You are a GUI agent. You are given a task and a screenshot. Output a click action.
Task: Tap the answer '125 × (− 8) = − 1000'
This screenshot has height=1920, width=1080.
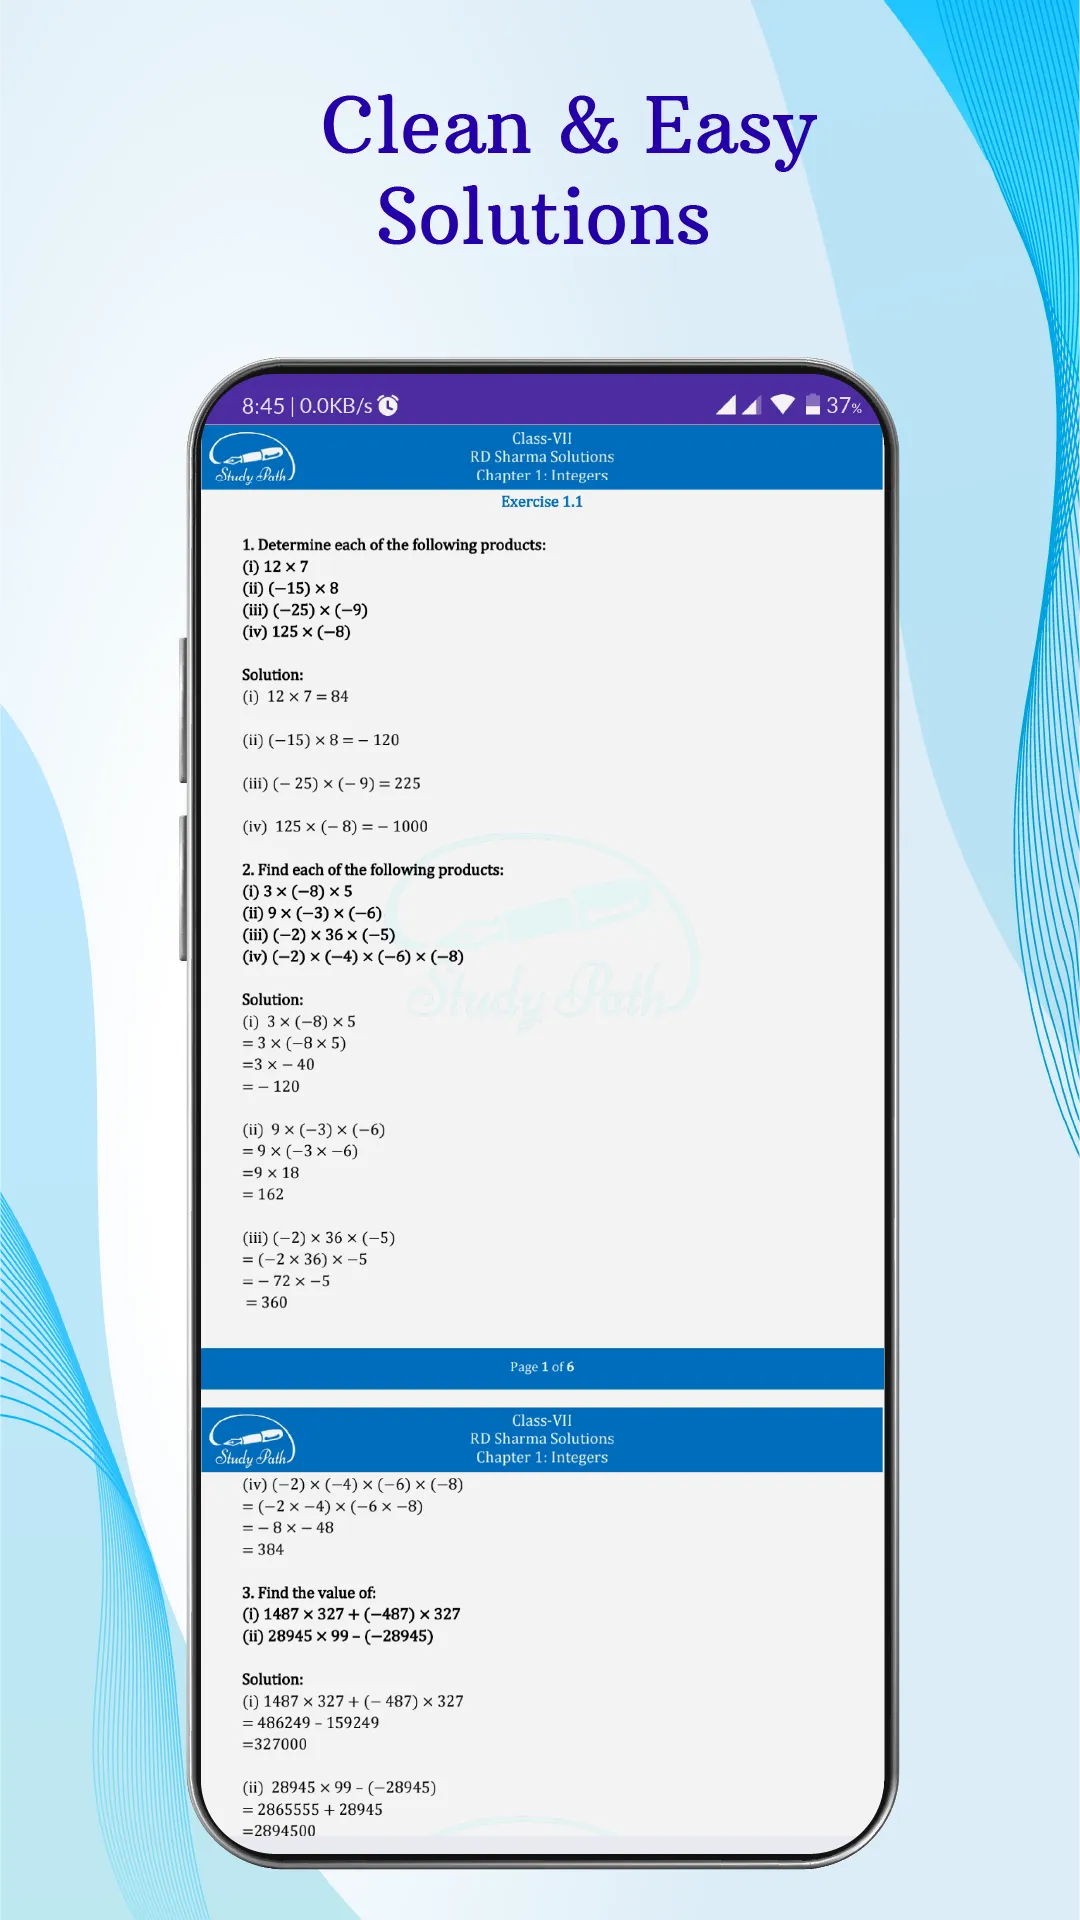[351, 827]
